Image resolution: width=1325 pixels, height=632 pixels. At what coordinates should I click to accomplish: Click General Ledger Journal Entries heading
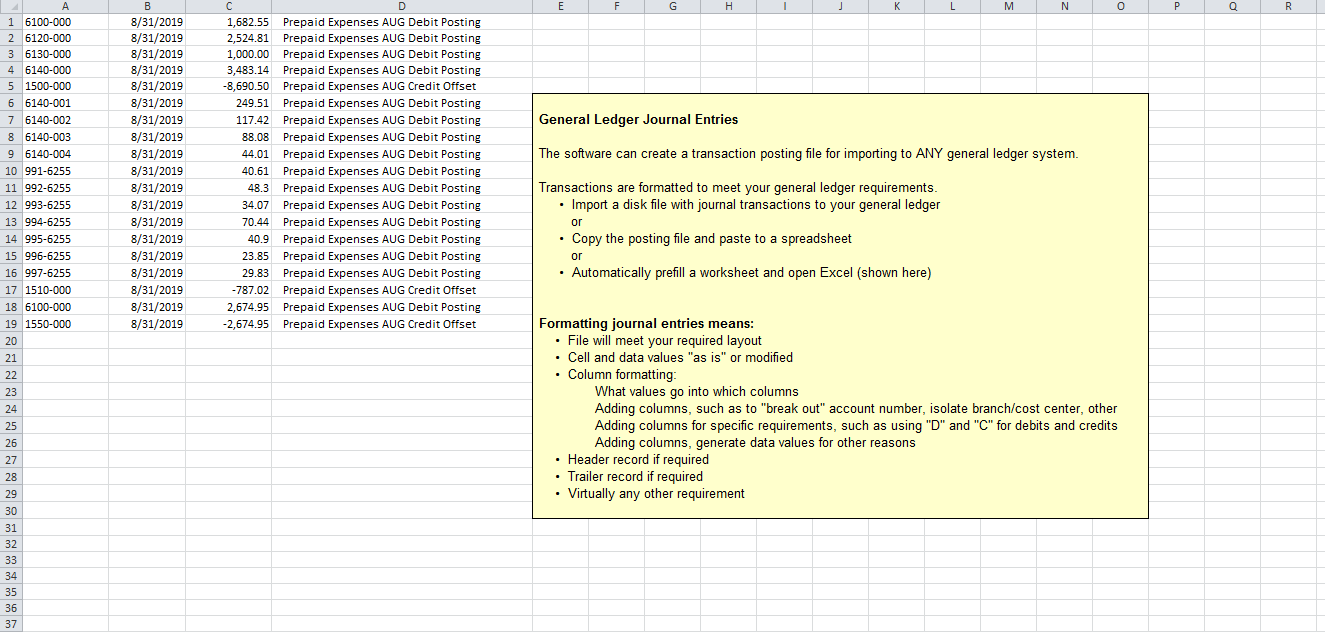(638, 119)
